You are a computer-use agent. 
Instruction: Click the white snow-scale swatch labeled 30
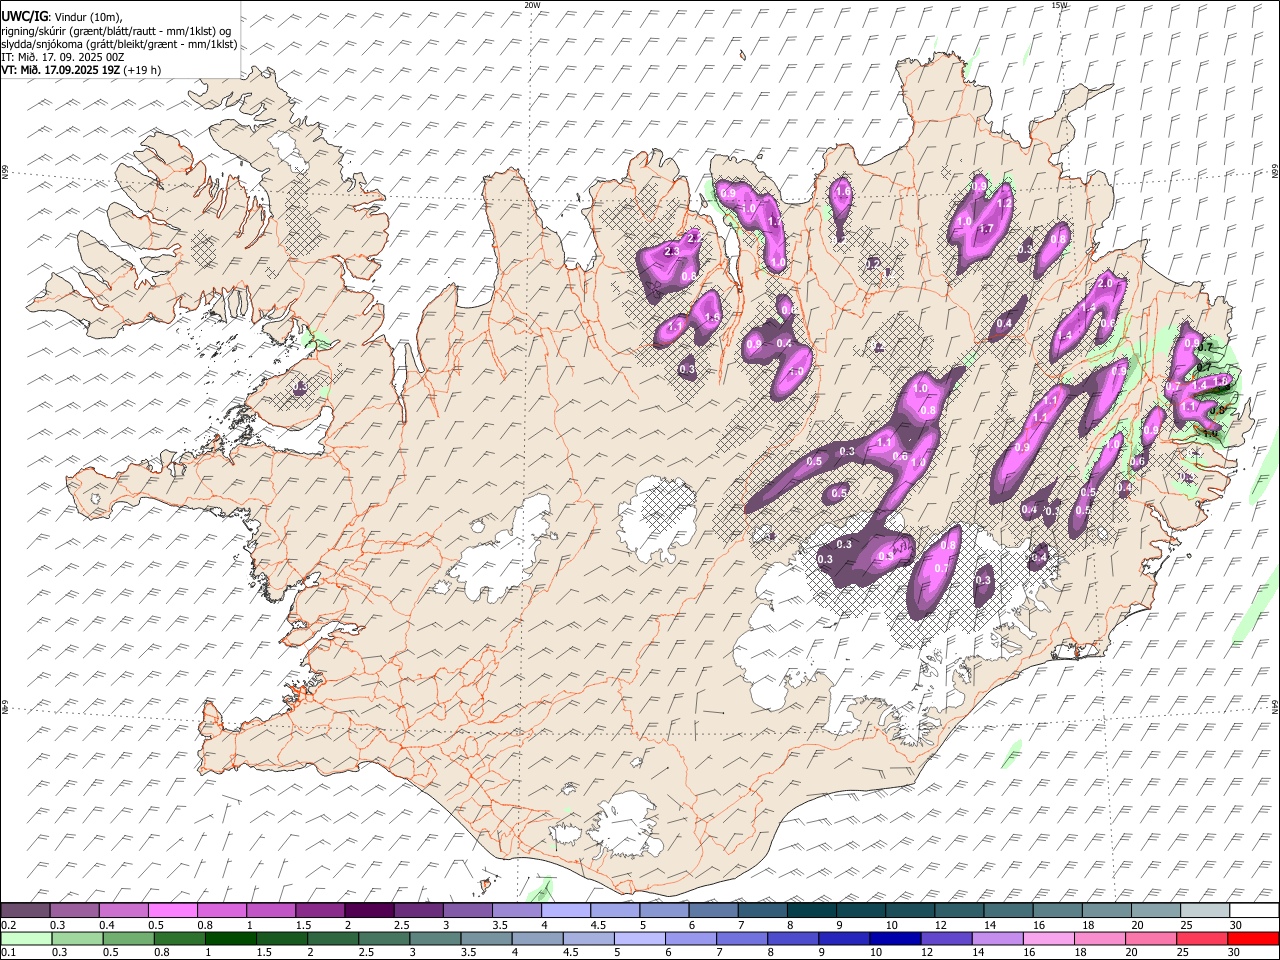[x=1253, y=910]
